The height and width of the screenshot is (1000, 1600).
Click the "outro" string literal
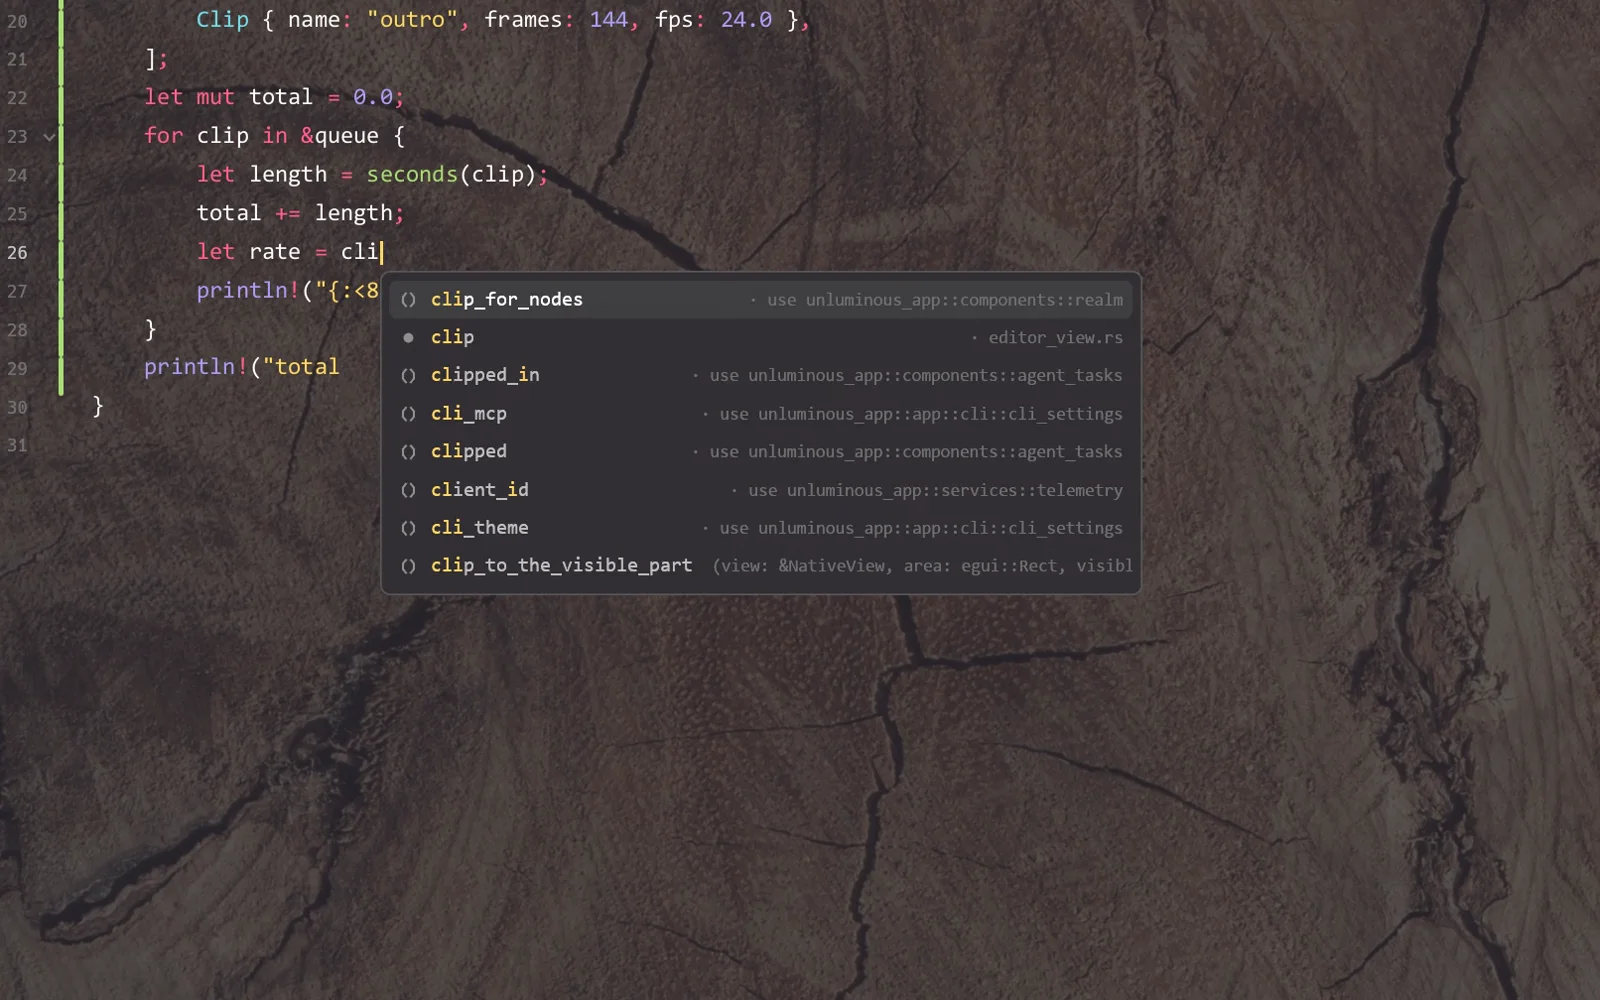click(412, 20)
